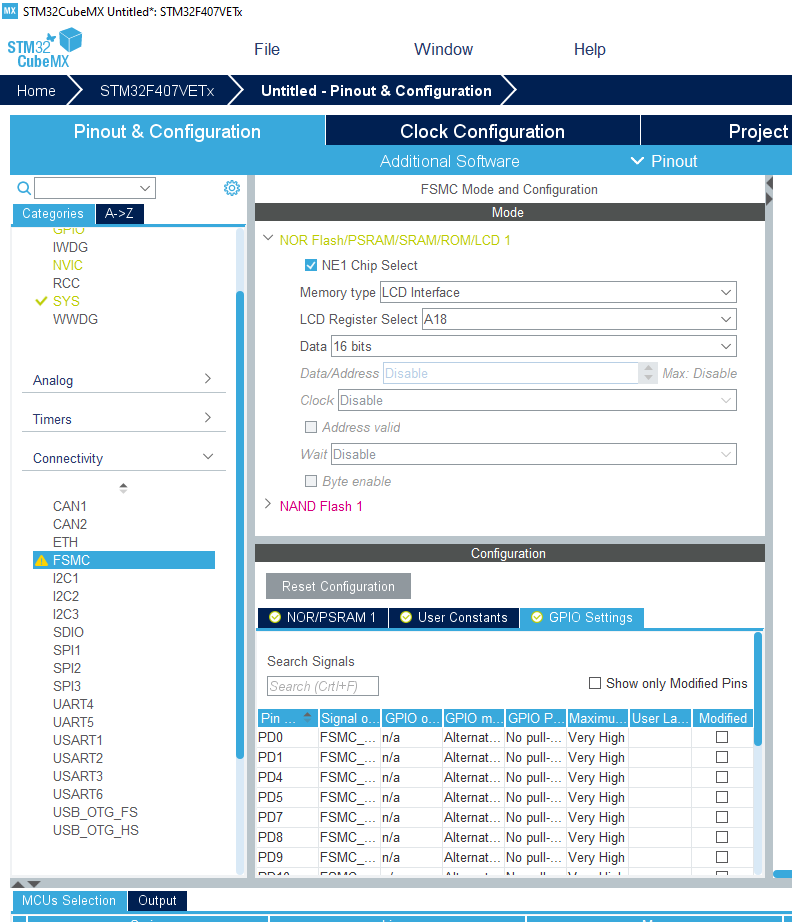This screenshot has height=922, width=792.
Task: Open the peripheral search combo dropdown arrow
Action: click(145, 188)
